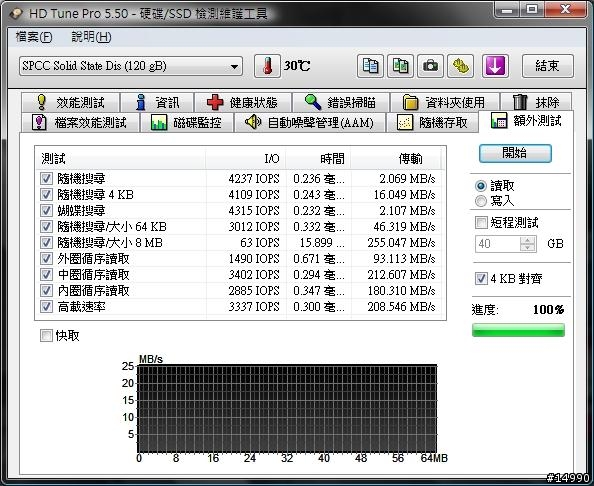Toggle the 4 KB 對齊 alignment checkbox

481,279
